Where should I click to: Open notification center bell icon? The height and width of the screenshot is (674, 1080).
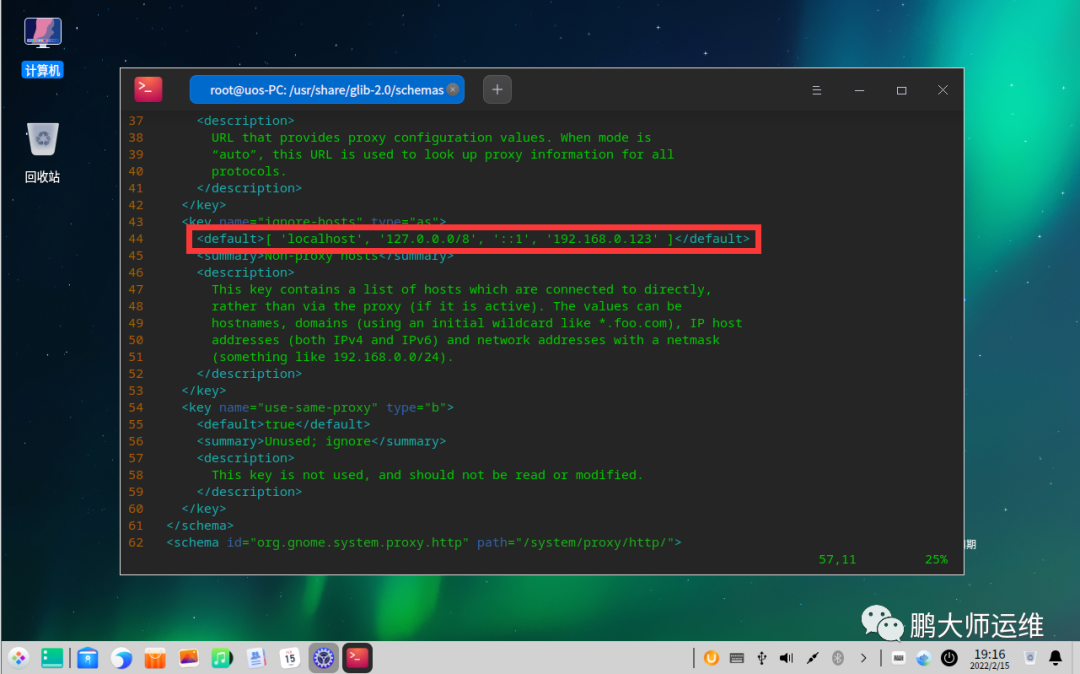coord(1055,658)
